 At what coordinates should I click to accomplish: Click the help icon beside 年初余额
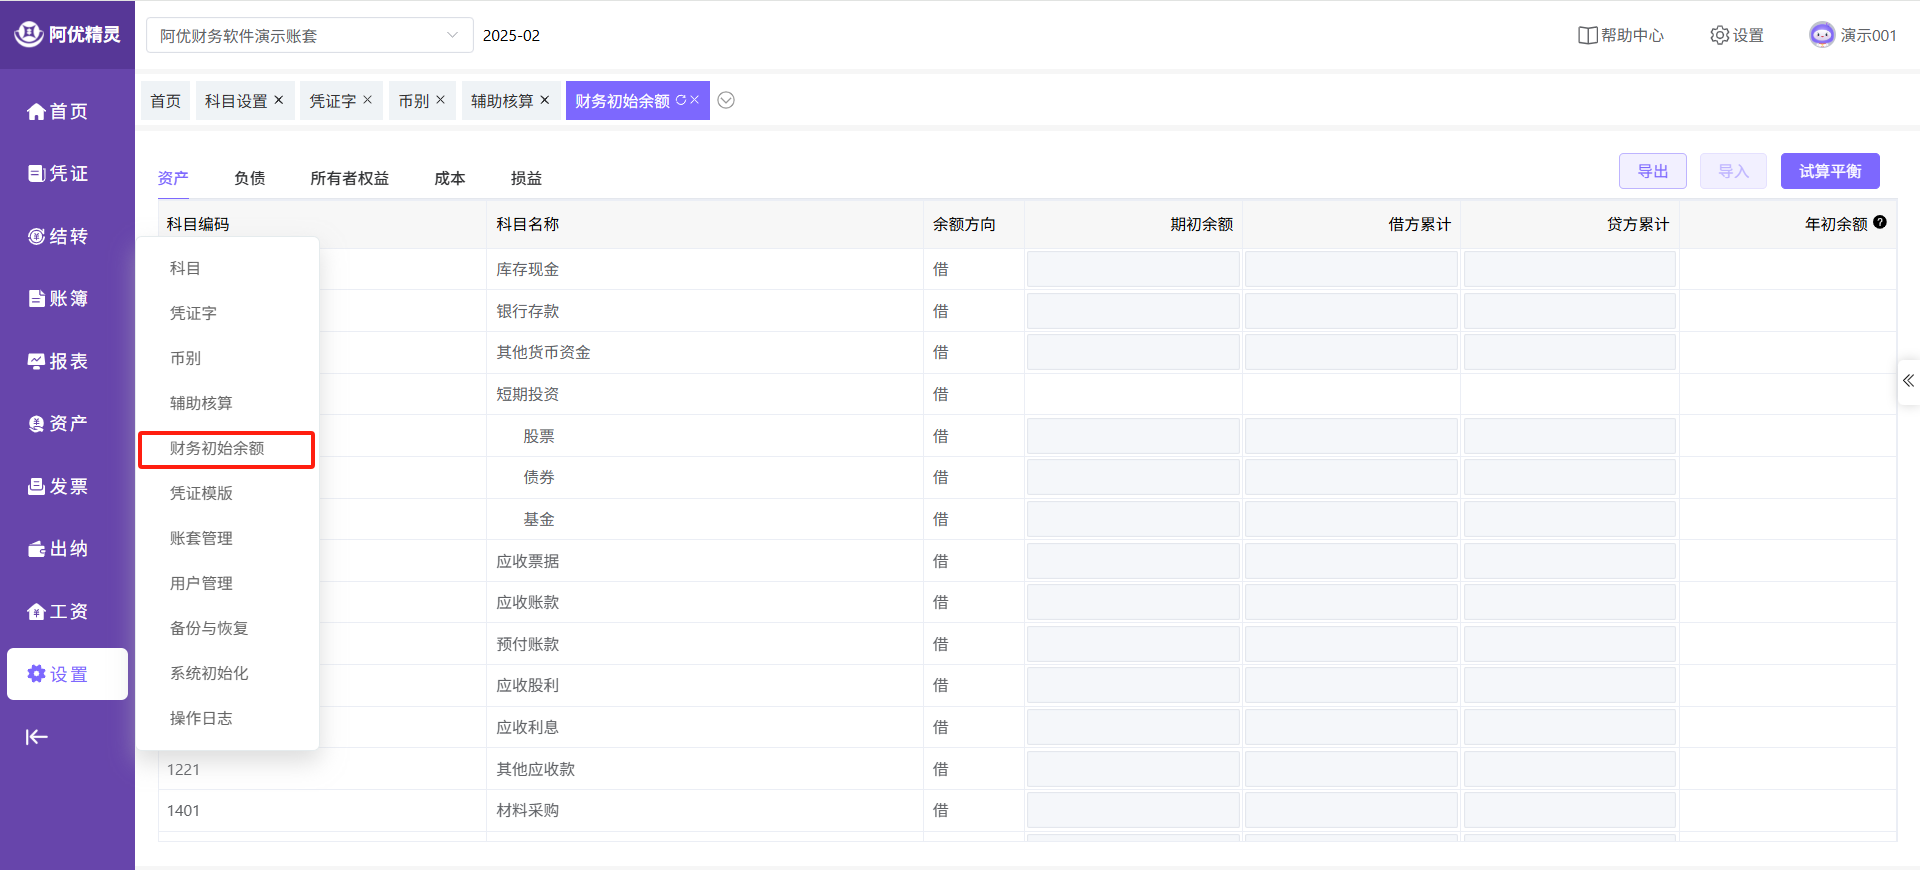click(1880, 223)
